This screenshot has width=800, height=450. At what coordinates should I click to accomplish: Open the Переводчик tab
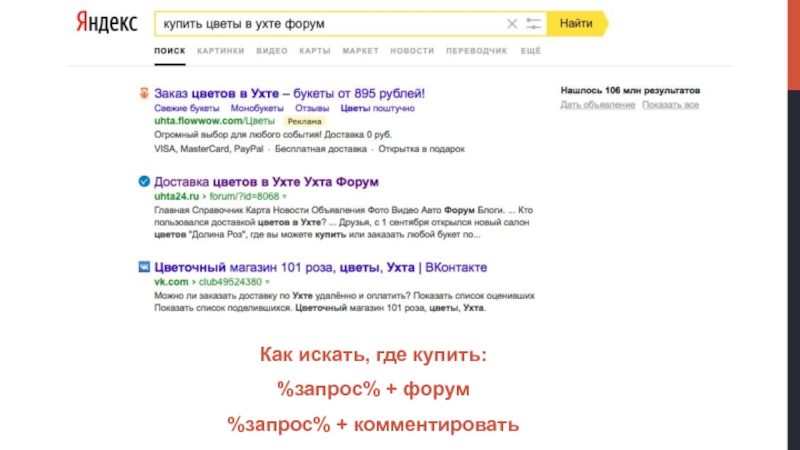coord(477,51)
